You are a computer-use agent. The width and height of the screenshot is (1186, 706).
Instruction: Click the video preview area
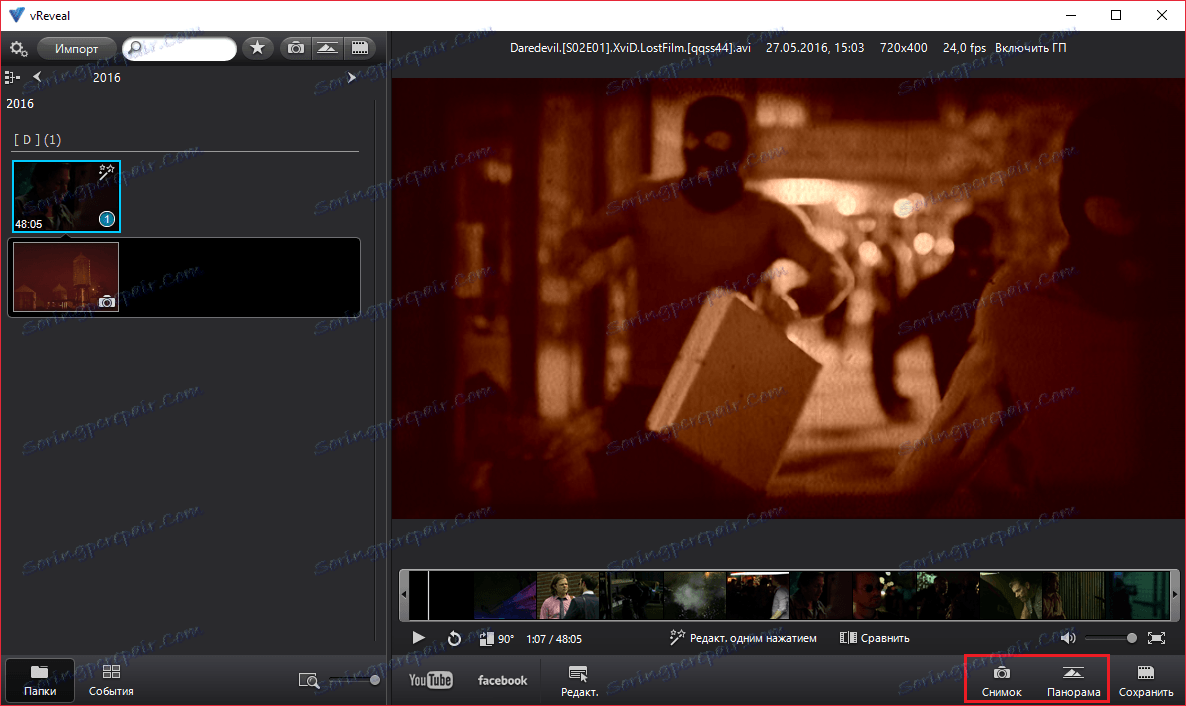787,299
